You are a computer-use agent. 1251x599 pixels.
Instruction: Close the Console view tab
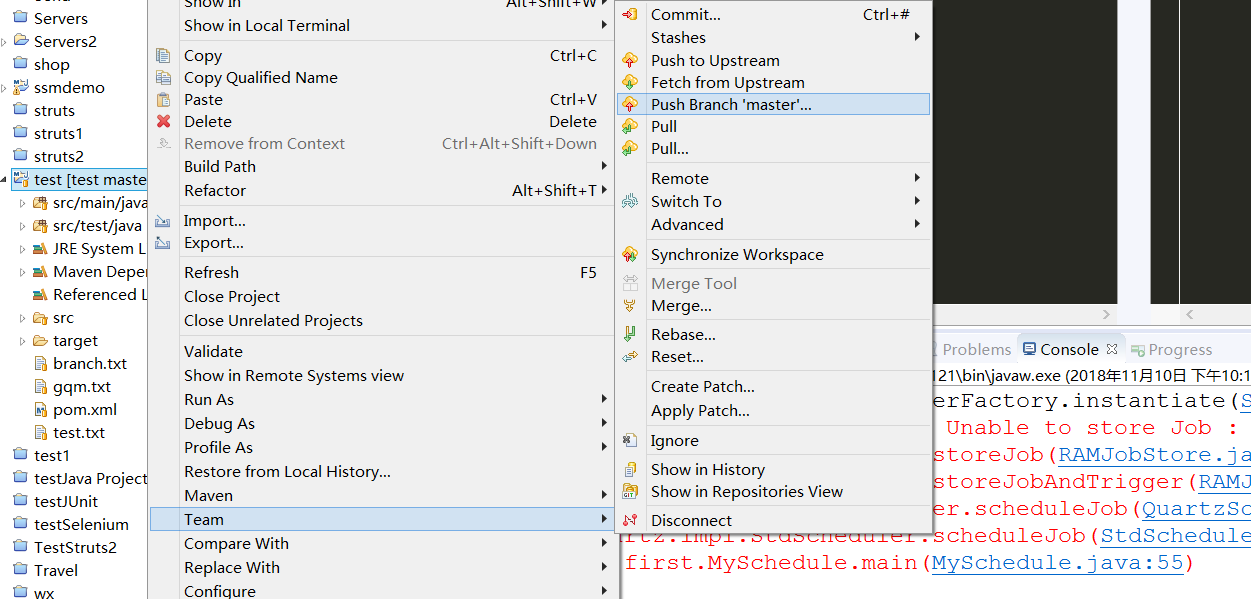(x=1111, y=350)
